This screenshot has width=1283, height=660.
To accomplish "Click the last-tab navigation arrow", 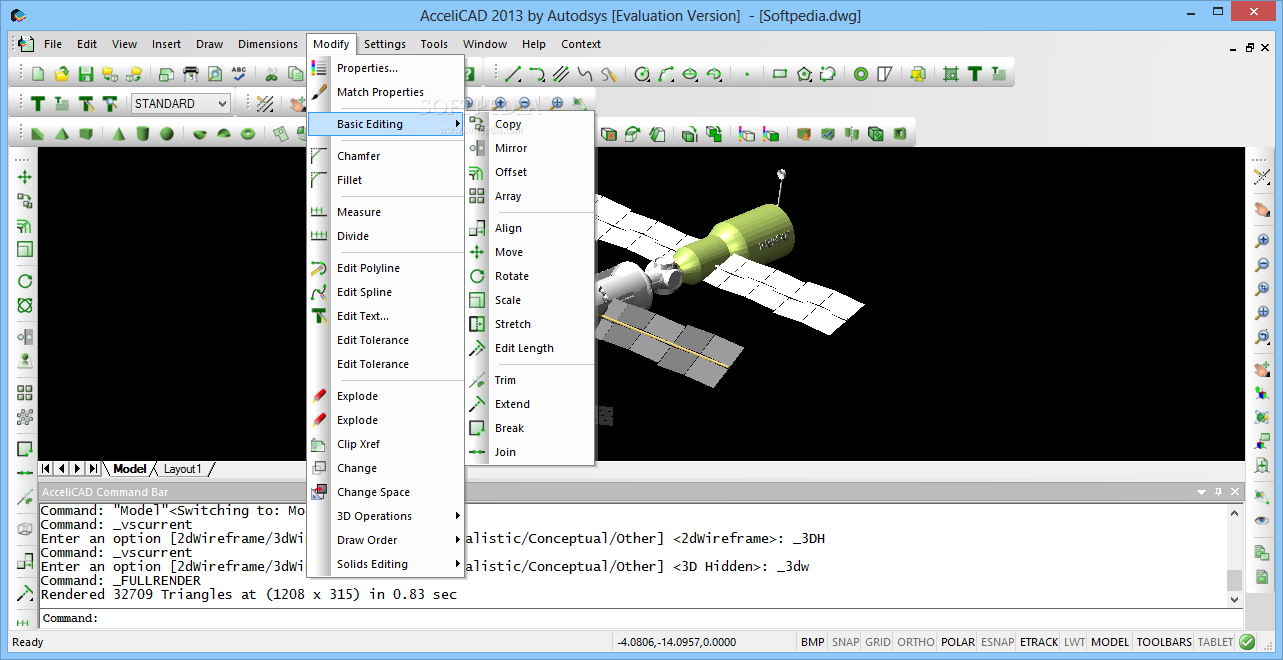I will [x=93, y=468].
